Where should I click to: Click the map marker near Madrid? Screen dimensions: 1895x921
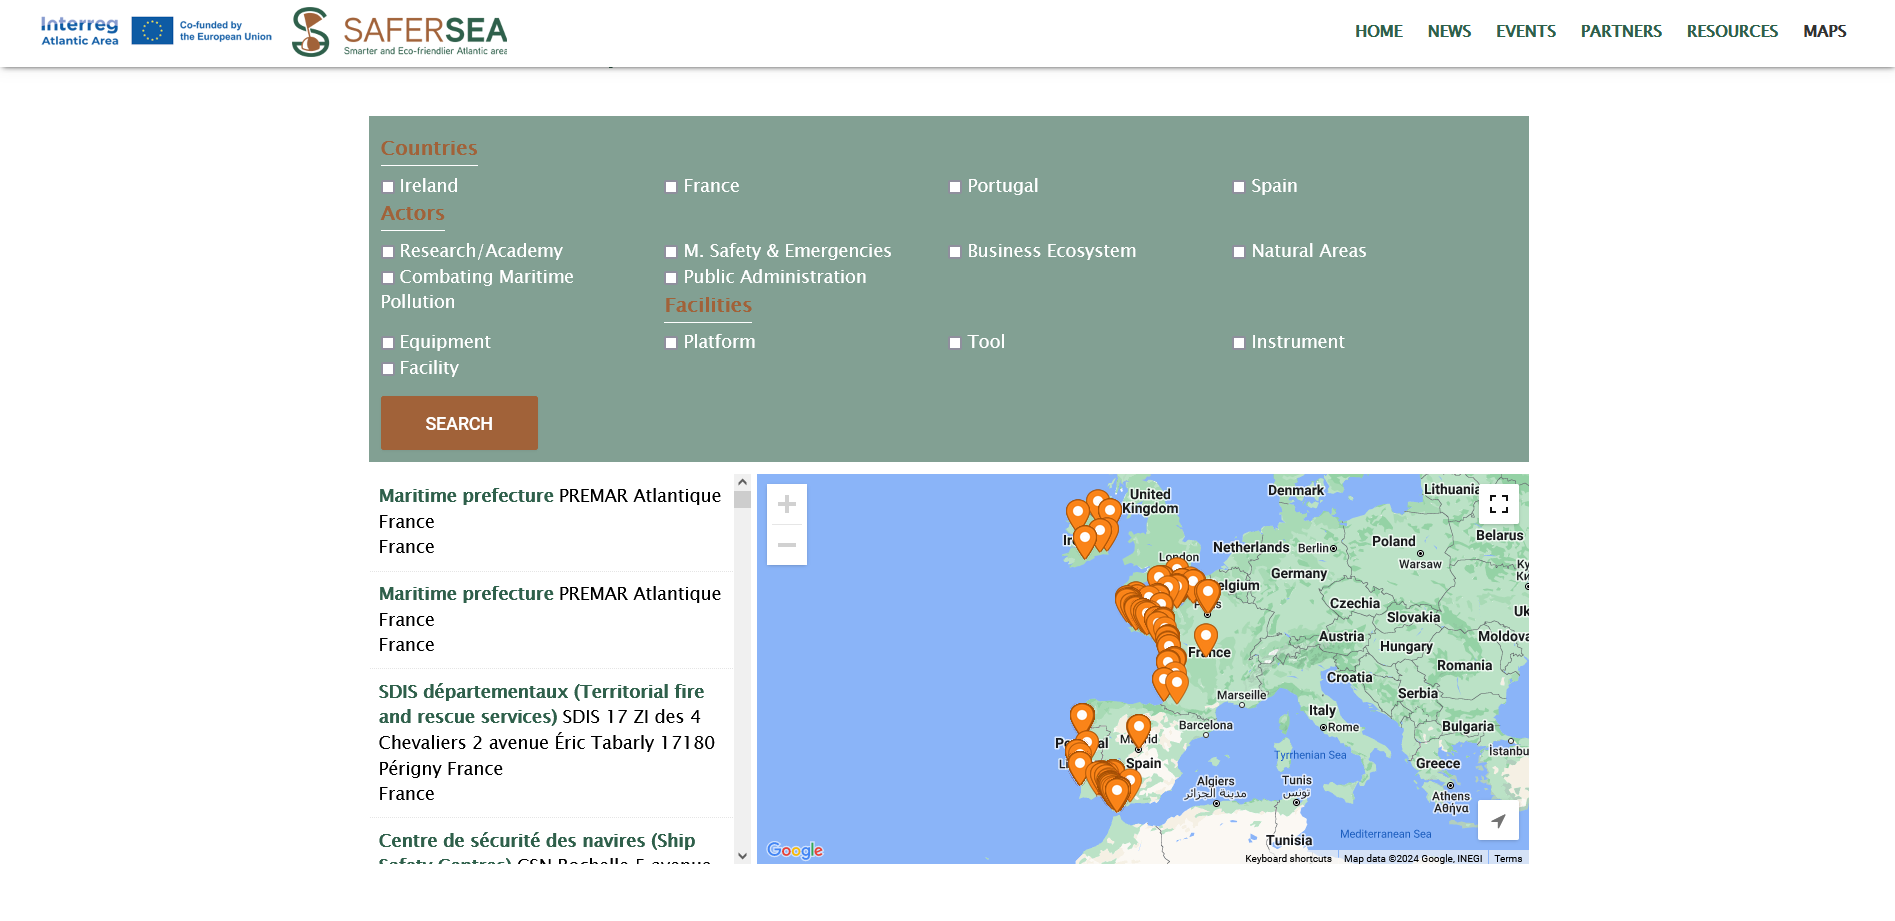1139,730
